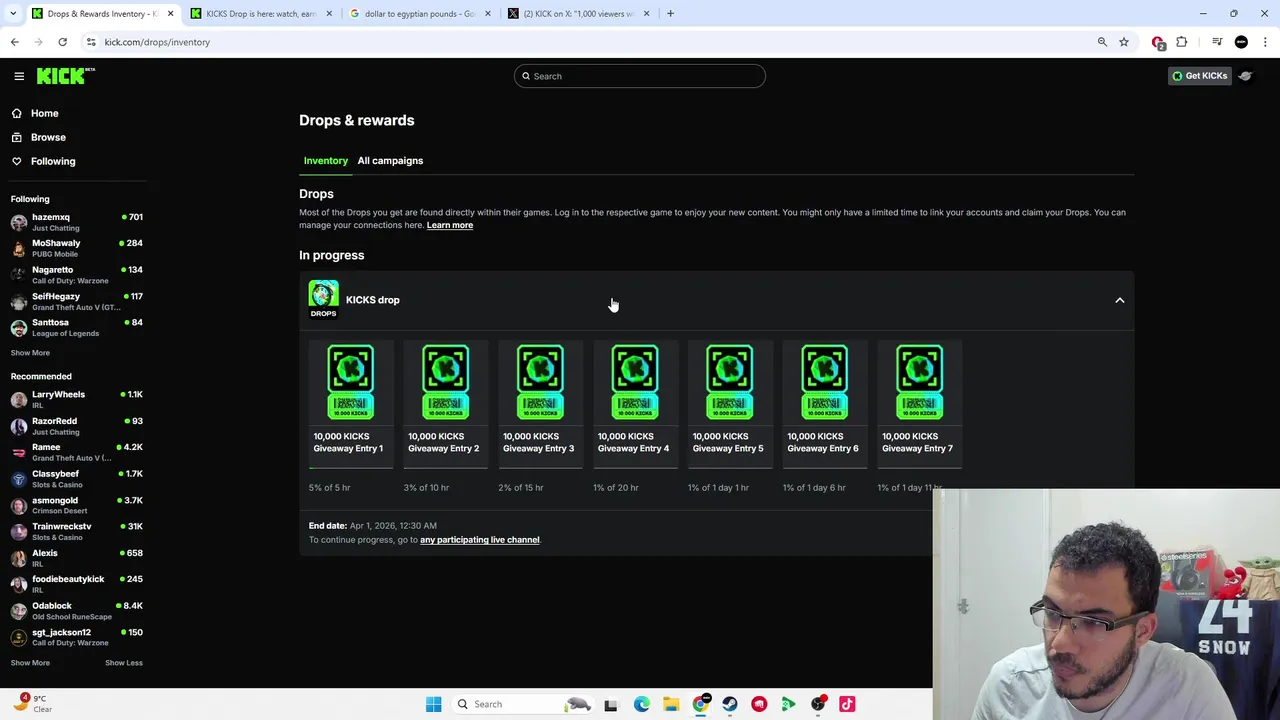
Task: Open asmongold recommended channel
Action: [x=77, y=505]
